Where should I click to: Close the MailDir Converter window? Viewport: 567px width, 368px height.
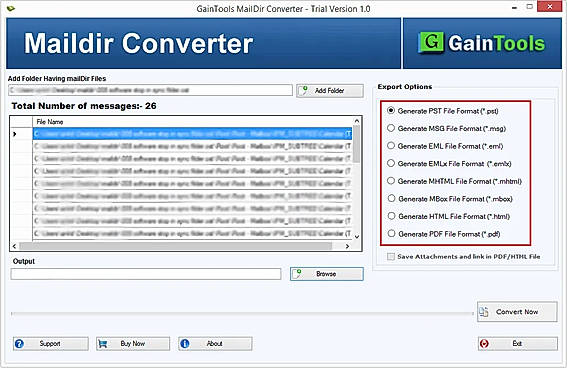[x=550, y=7]
